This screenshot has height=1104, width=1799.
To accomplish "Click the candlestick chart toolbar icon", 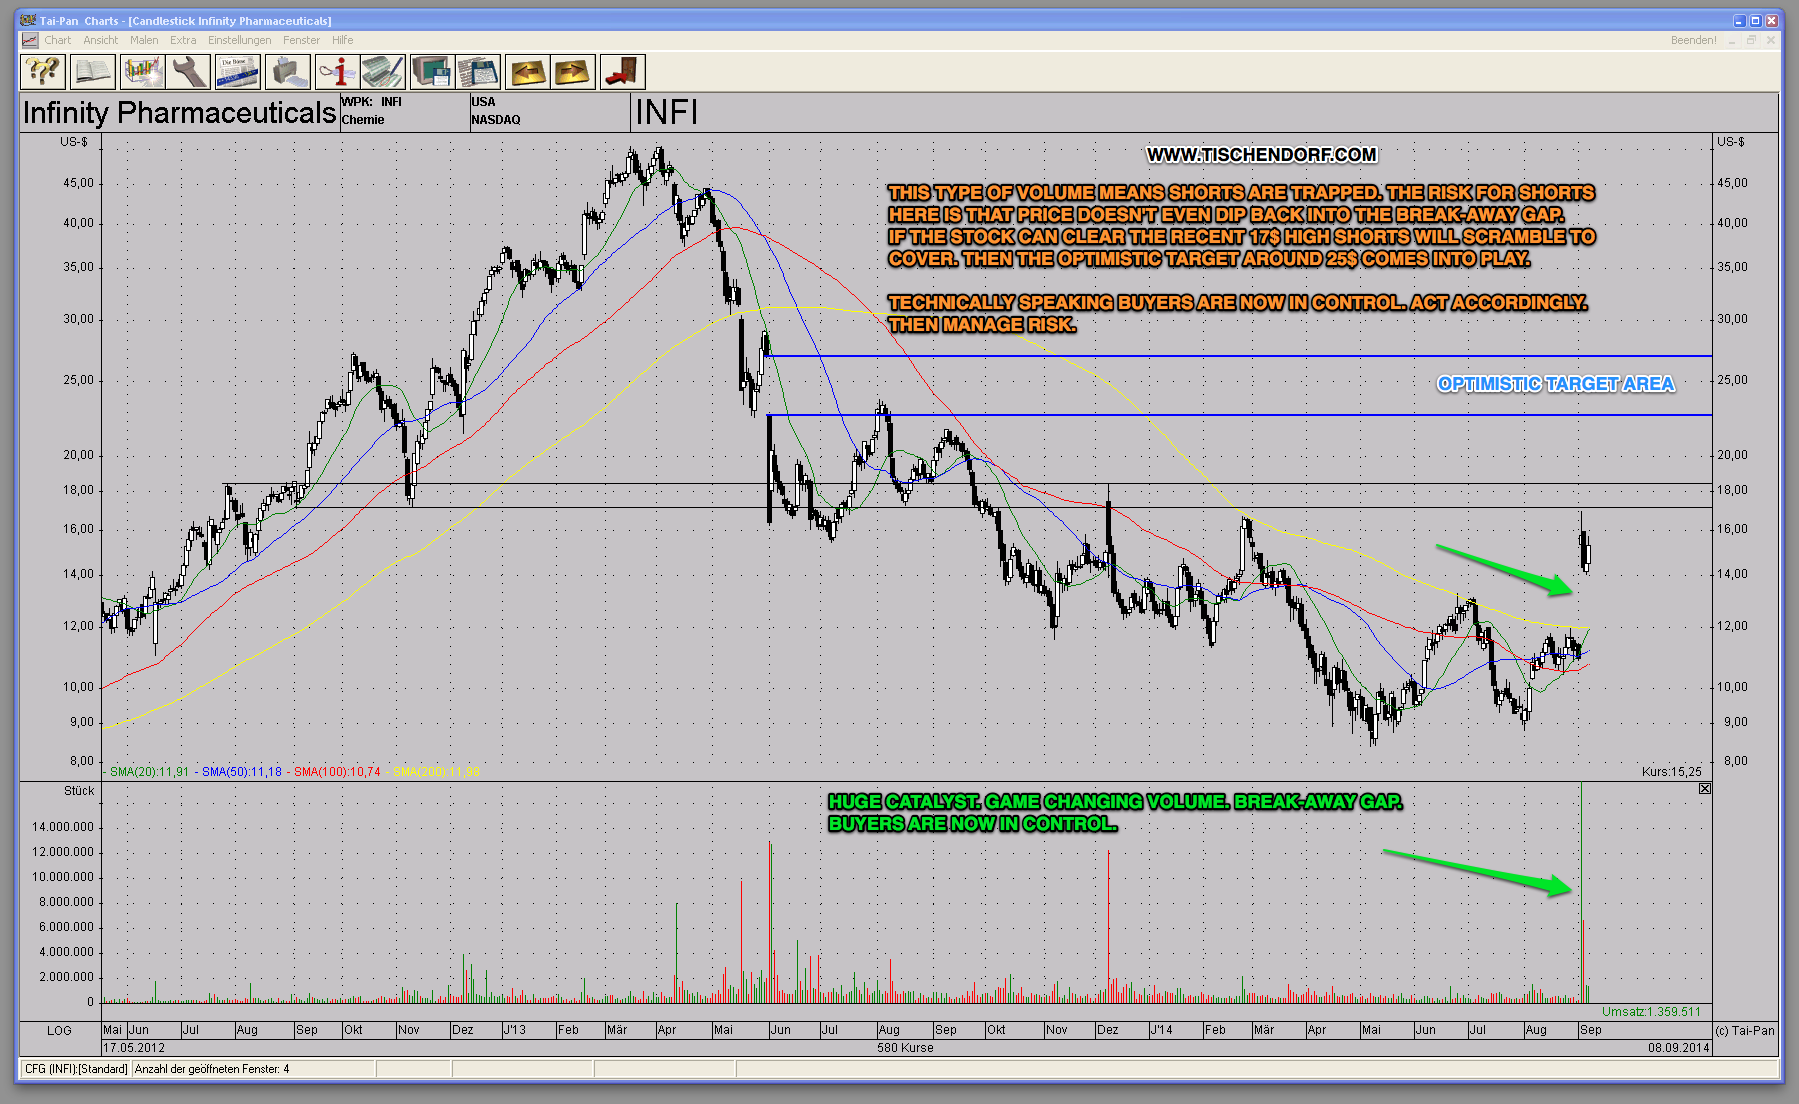I will coord(142,72).
